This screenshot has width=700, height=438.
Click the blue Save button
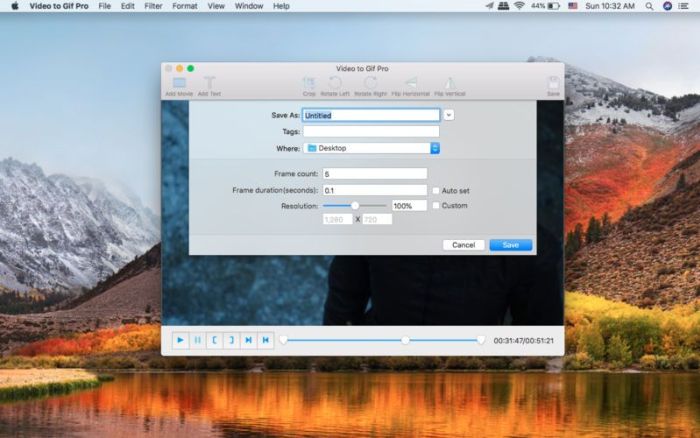(510, 245)
